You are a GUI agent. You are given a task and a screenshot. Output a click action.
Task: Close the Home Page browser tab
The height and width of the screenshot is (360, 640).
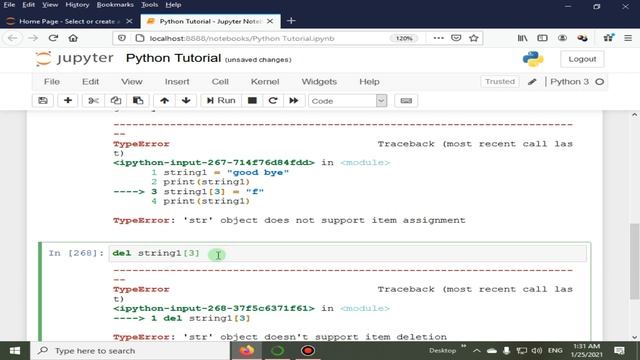pyautogui.click(x=129, y=21)
